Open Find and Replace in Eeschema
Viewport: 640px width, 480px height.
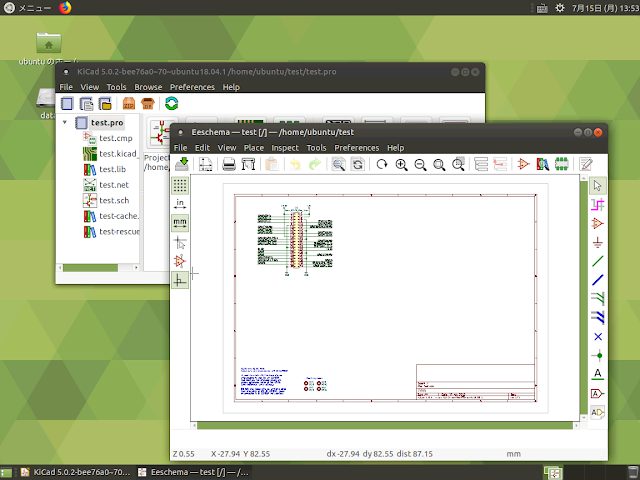(x=358, y=164)
